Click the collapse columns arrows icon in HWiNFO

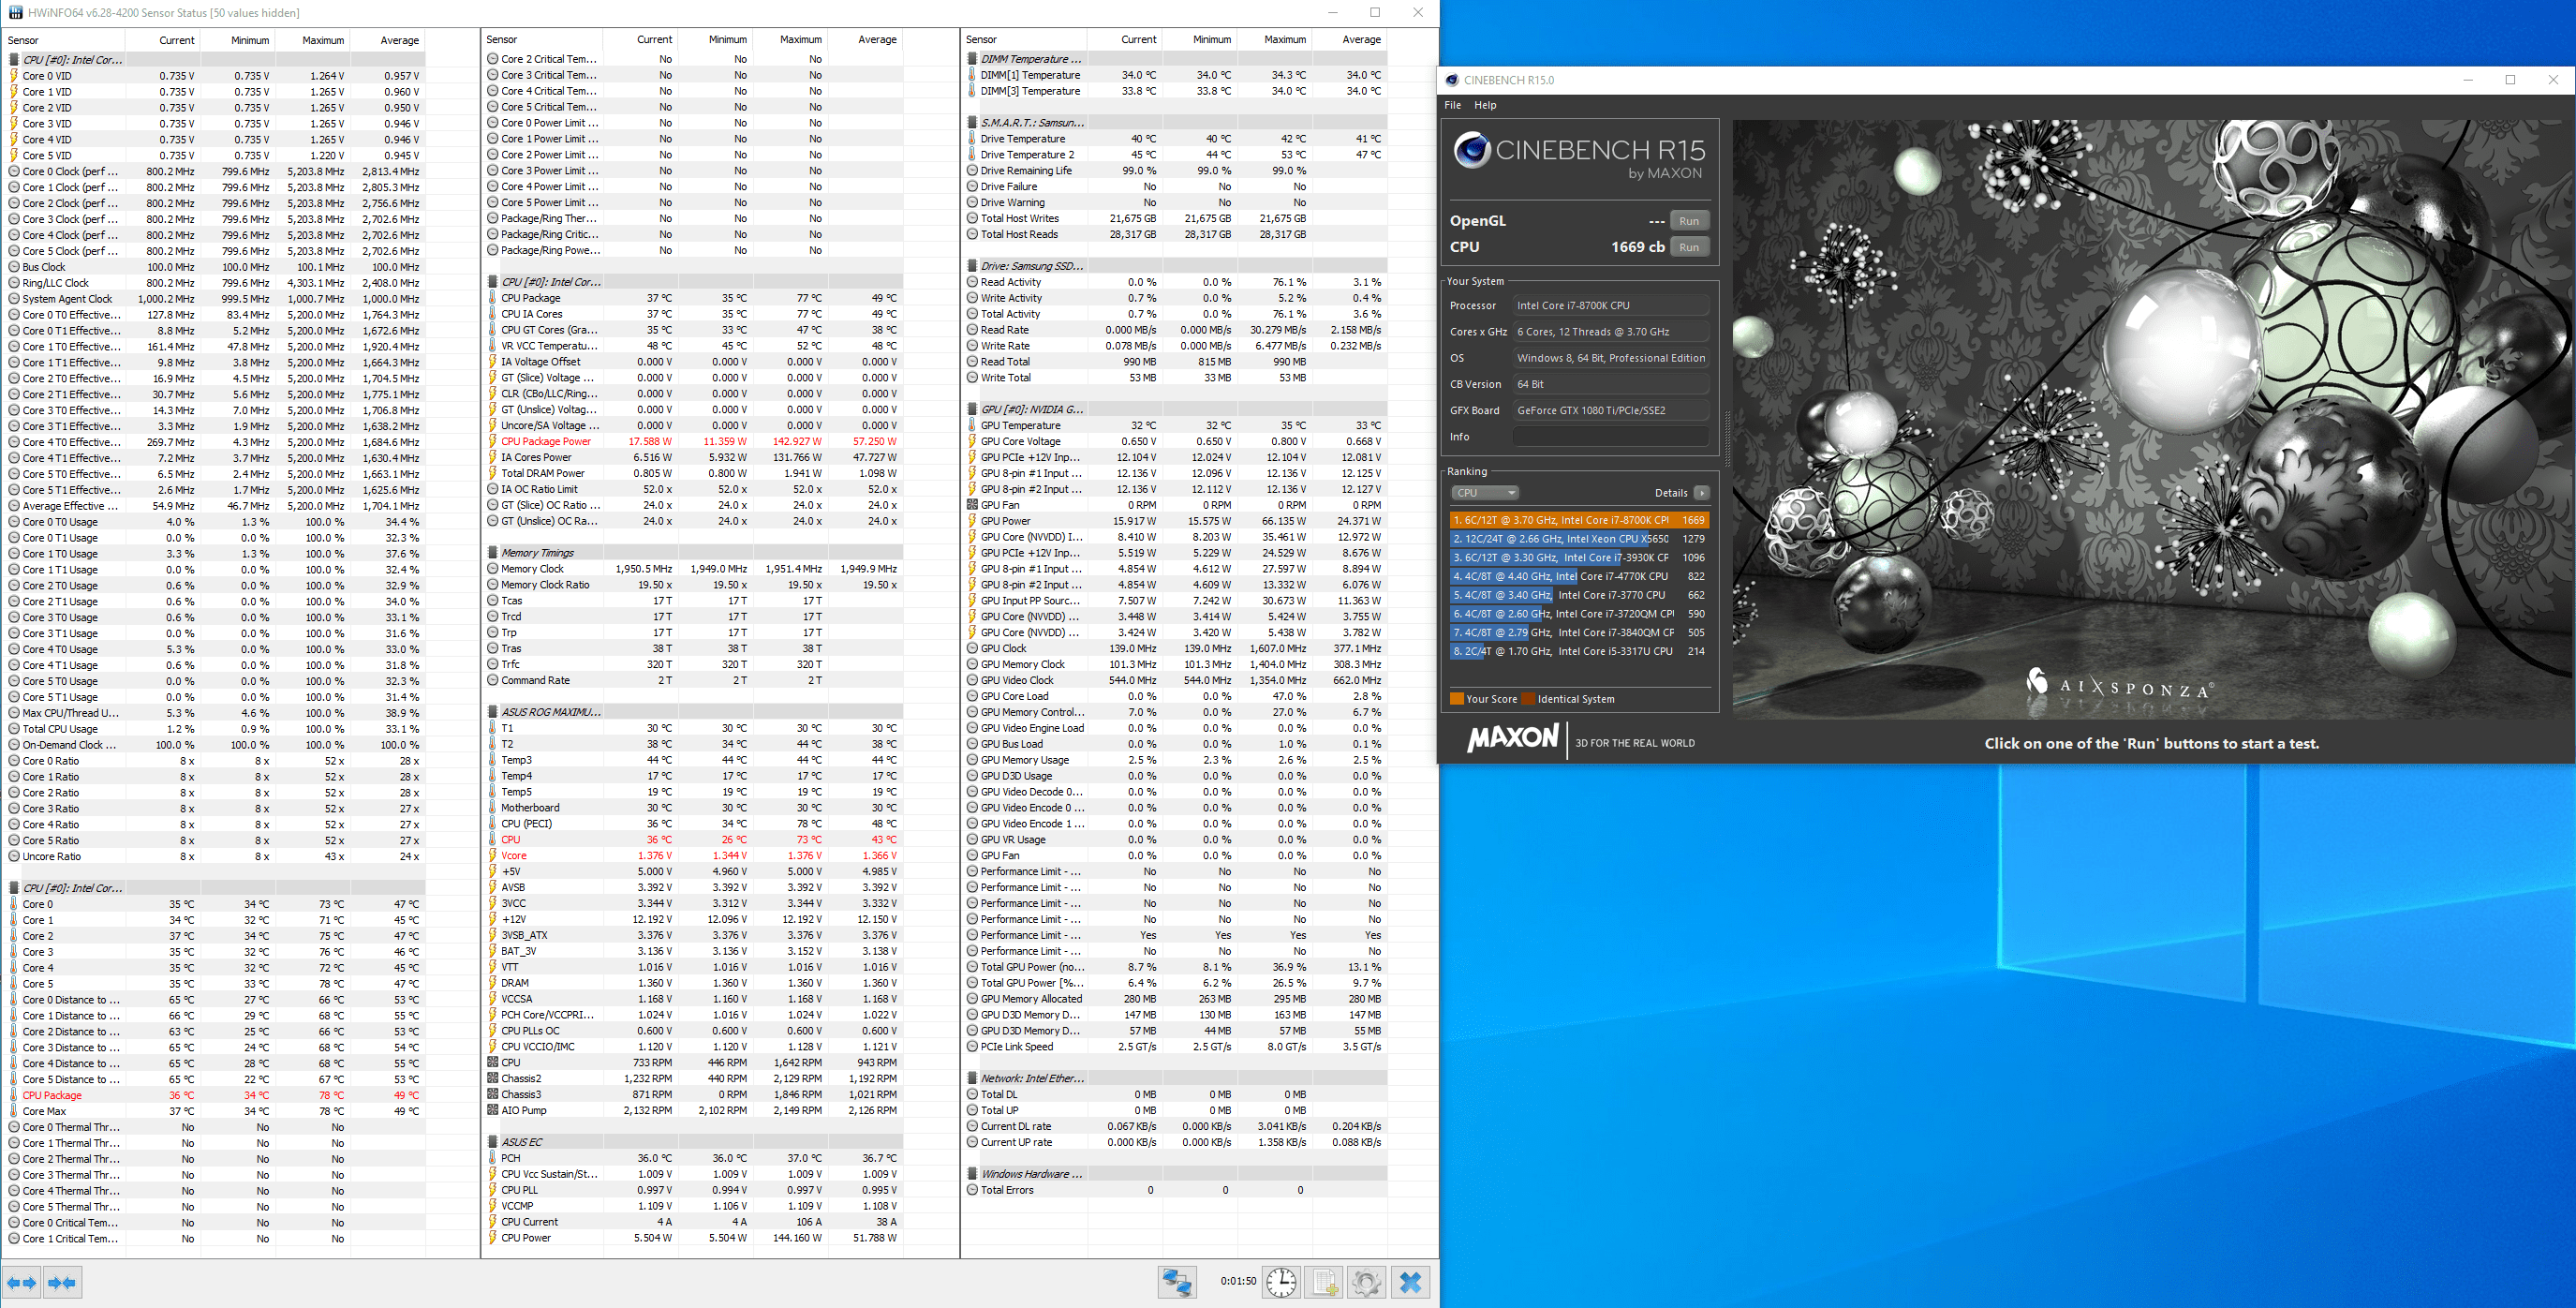click(62, 1282)
